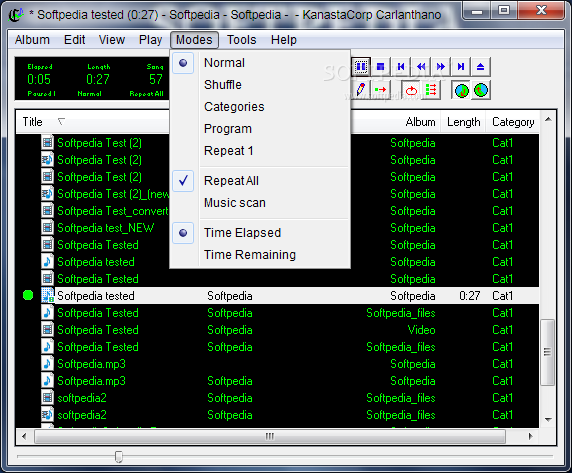Open the Album menu
Screen dimensions: 572x473
pos(32,40)
